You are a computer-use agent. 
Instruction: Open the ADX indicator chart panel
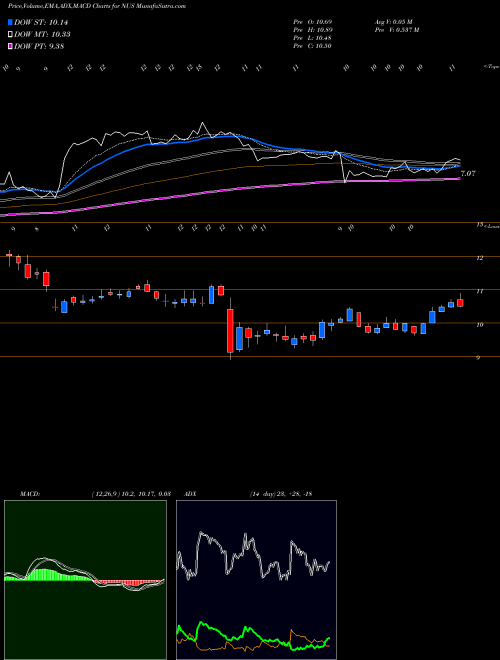coord(256,580)
